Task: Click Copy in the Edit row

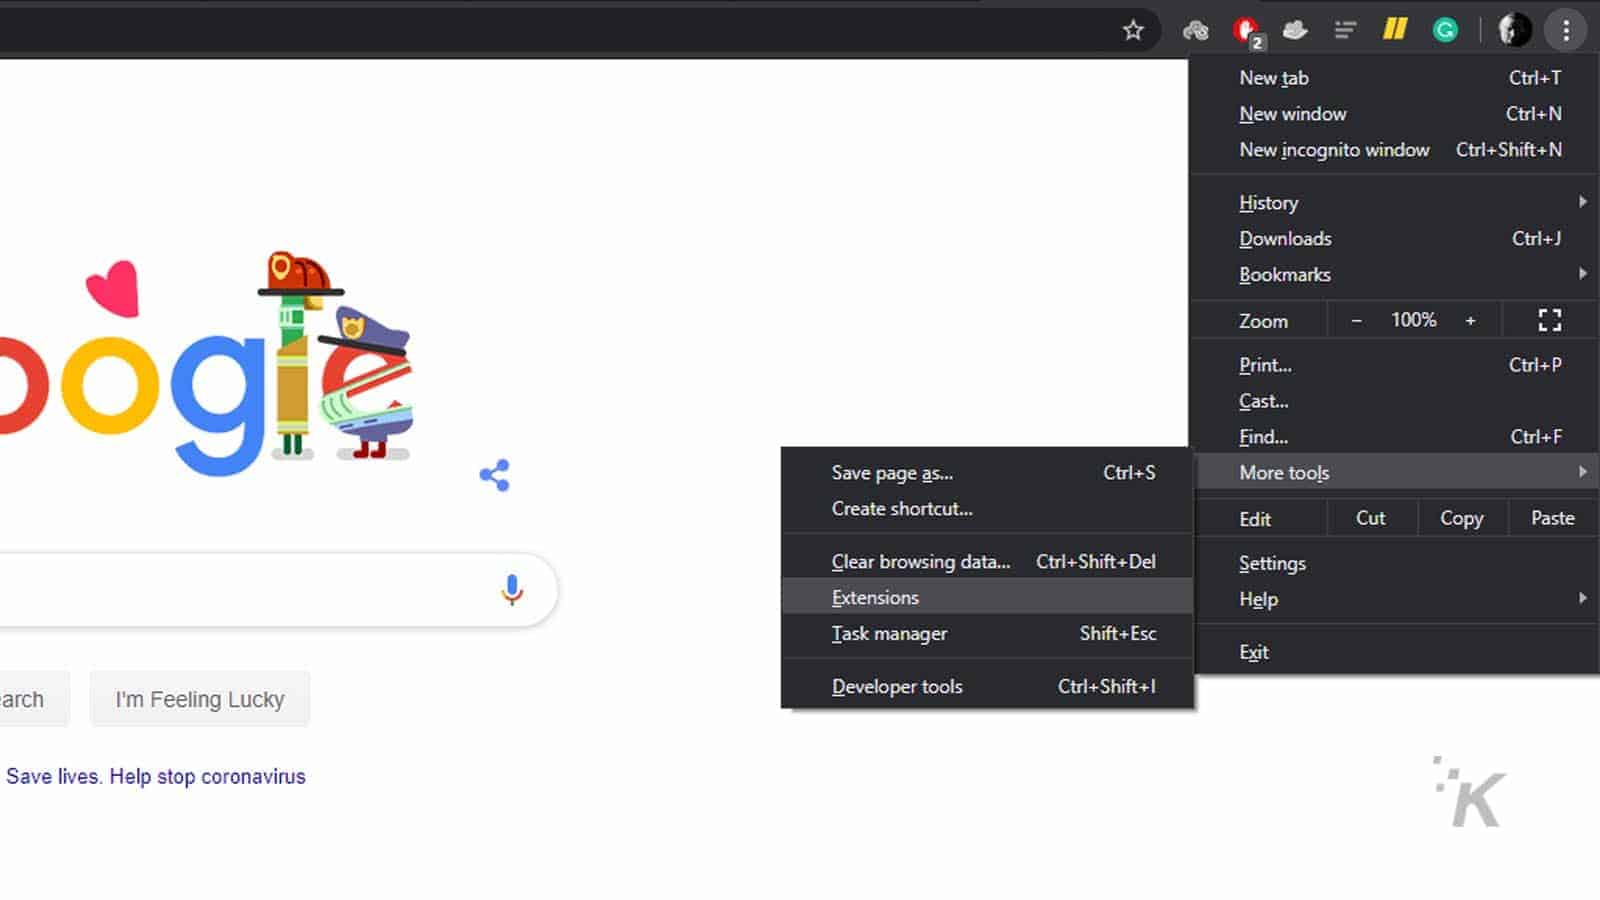Action: tap(1461, 518)
